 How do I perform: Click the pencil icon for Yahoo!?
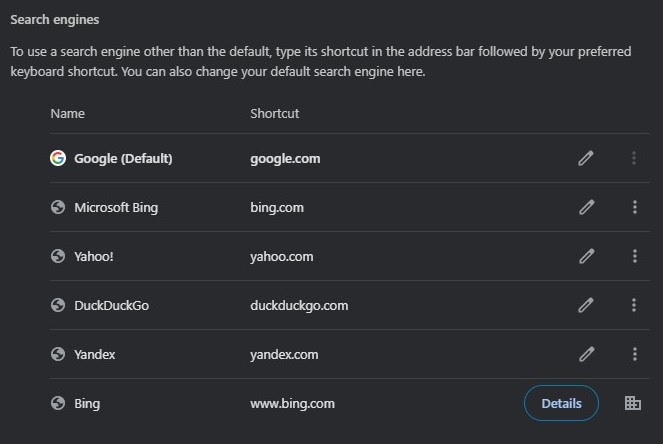(x=586, y=256)
